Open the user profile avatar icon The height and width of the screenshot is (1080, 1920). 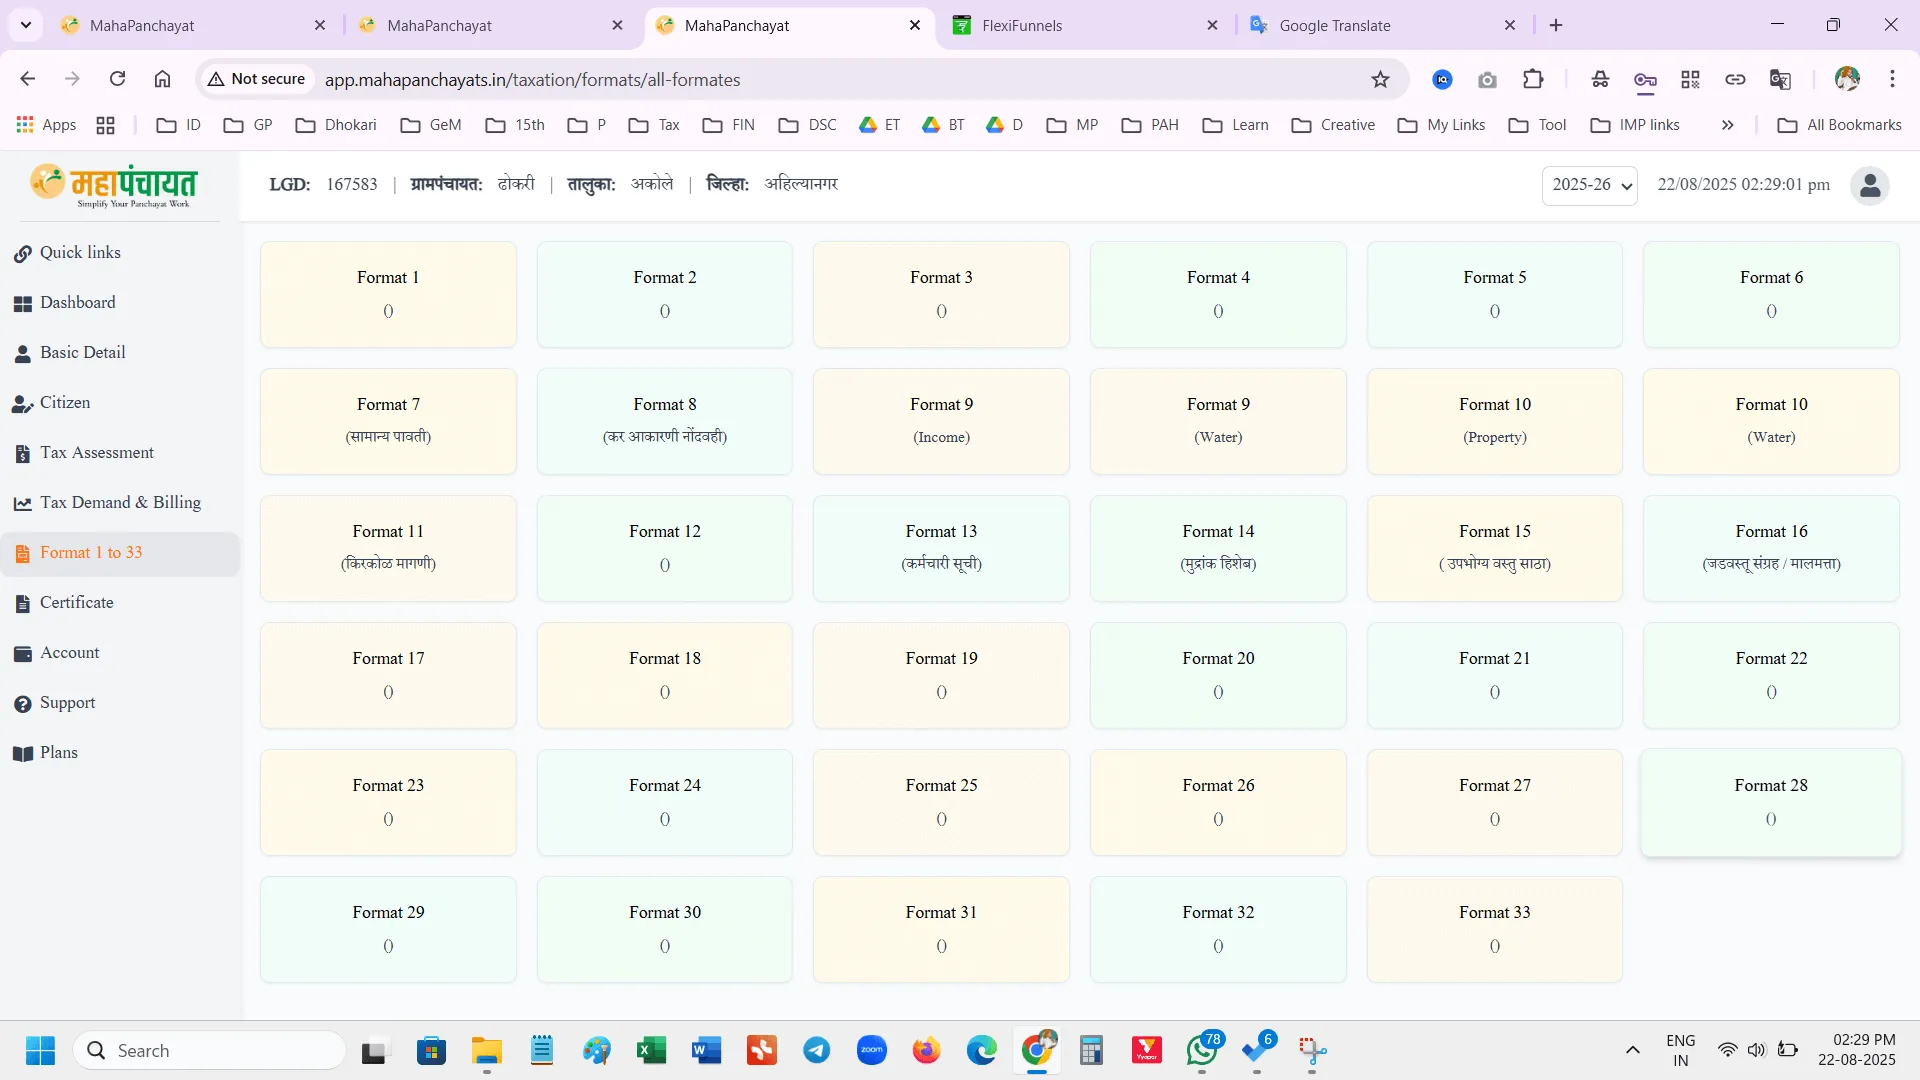tap(1869, 185)
